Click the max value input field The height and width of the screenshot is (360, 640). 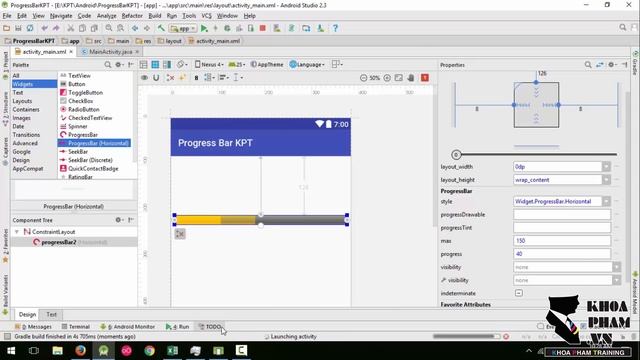[562, 241]
